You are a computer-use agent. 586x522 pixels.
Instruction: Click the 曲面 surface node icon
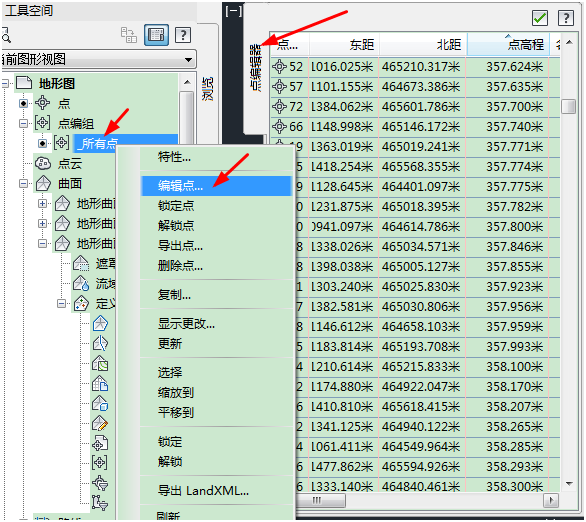click(x=43, y=183)
